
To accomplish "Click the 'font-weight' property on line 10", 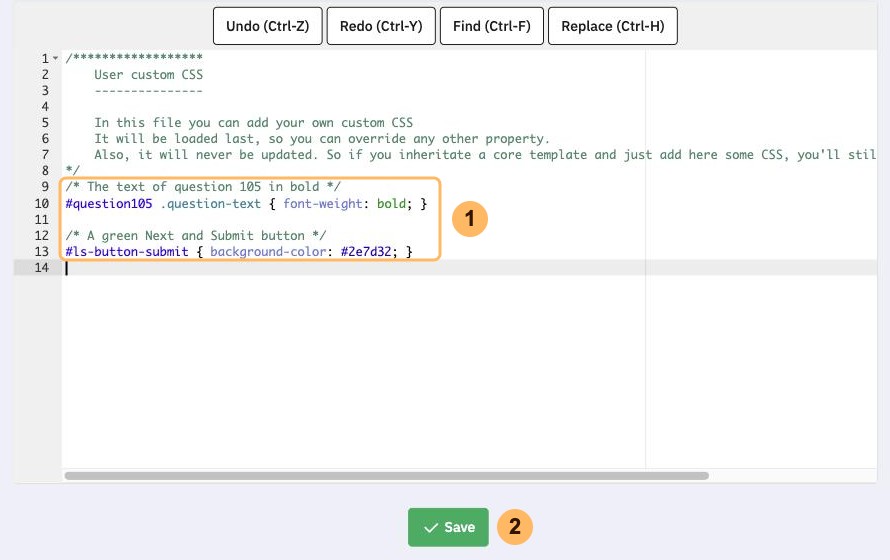I will tap(322, 204).
